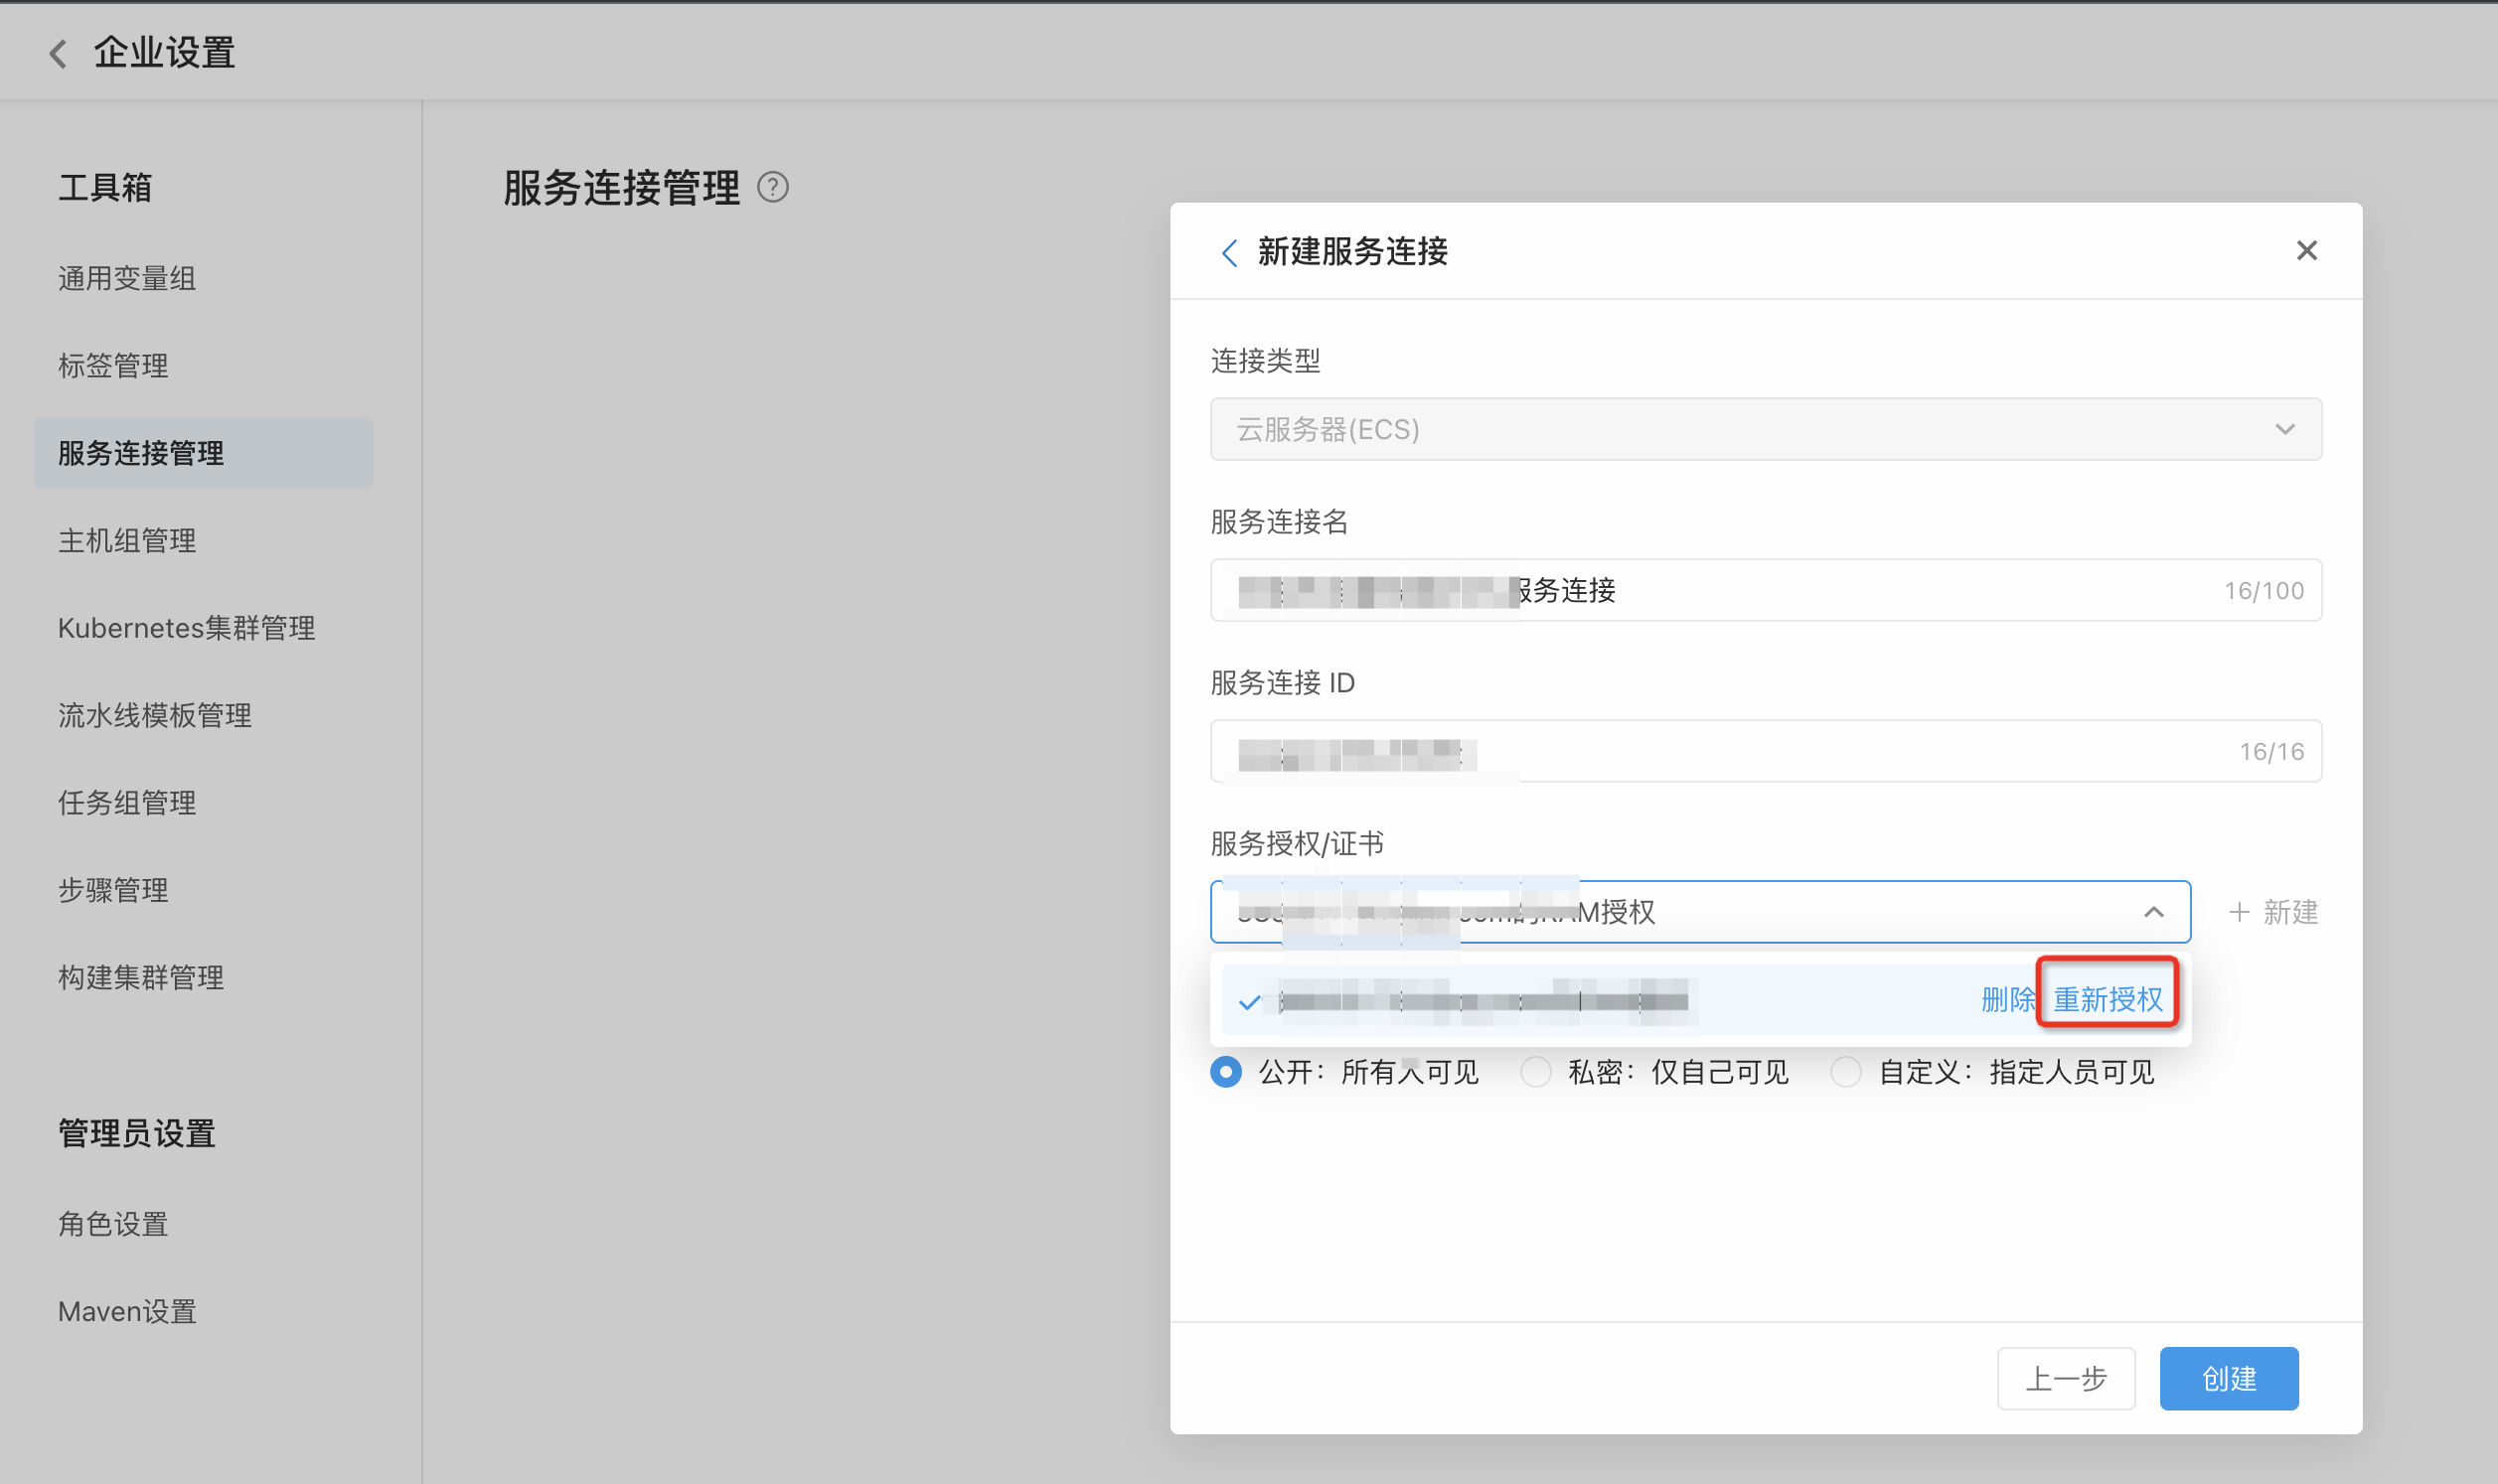2498x1484 pixels.
Task: Open 角色设置 under 管理员设置
Action: tap(113, 1224)
